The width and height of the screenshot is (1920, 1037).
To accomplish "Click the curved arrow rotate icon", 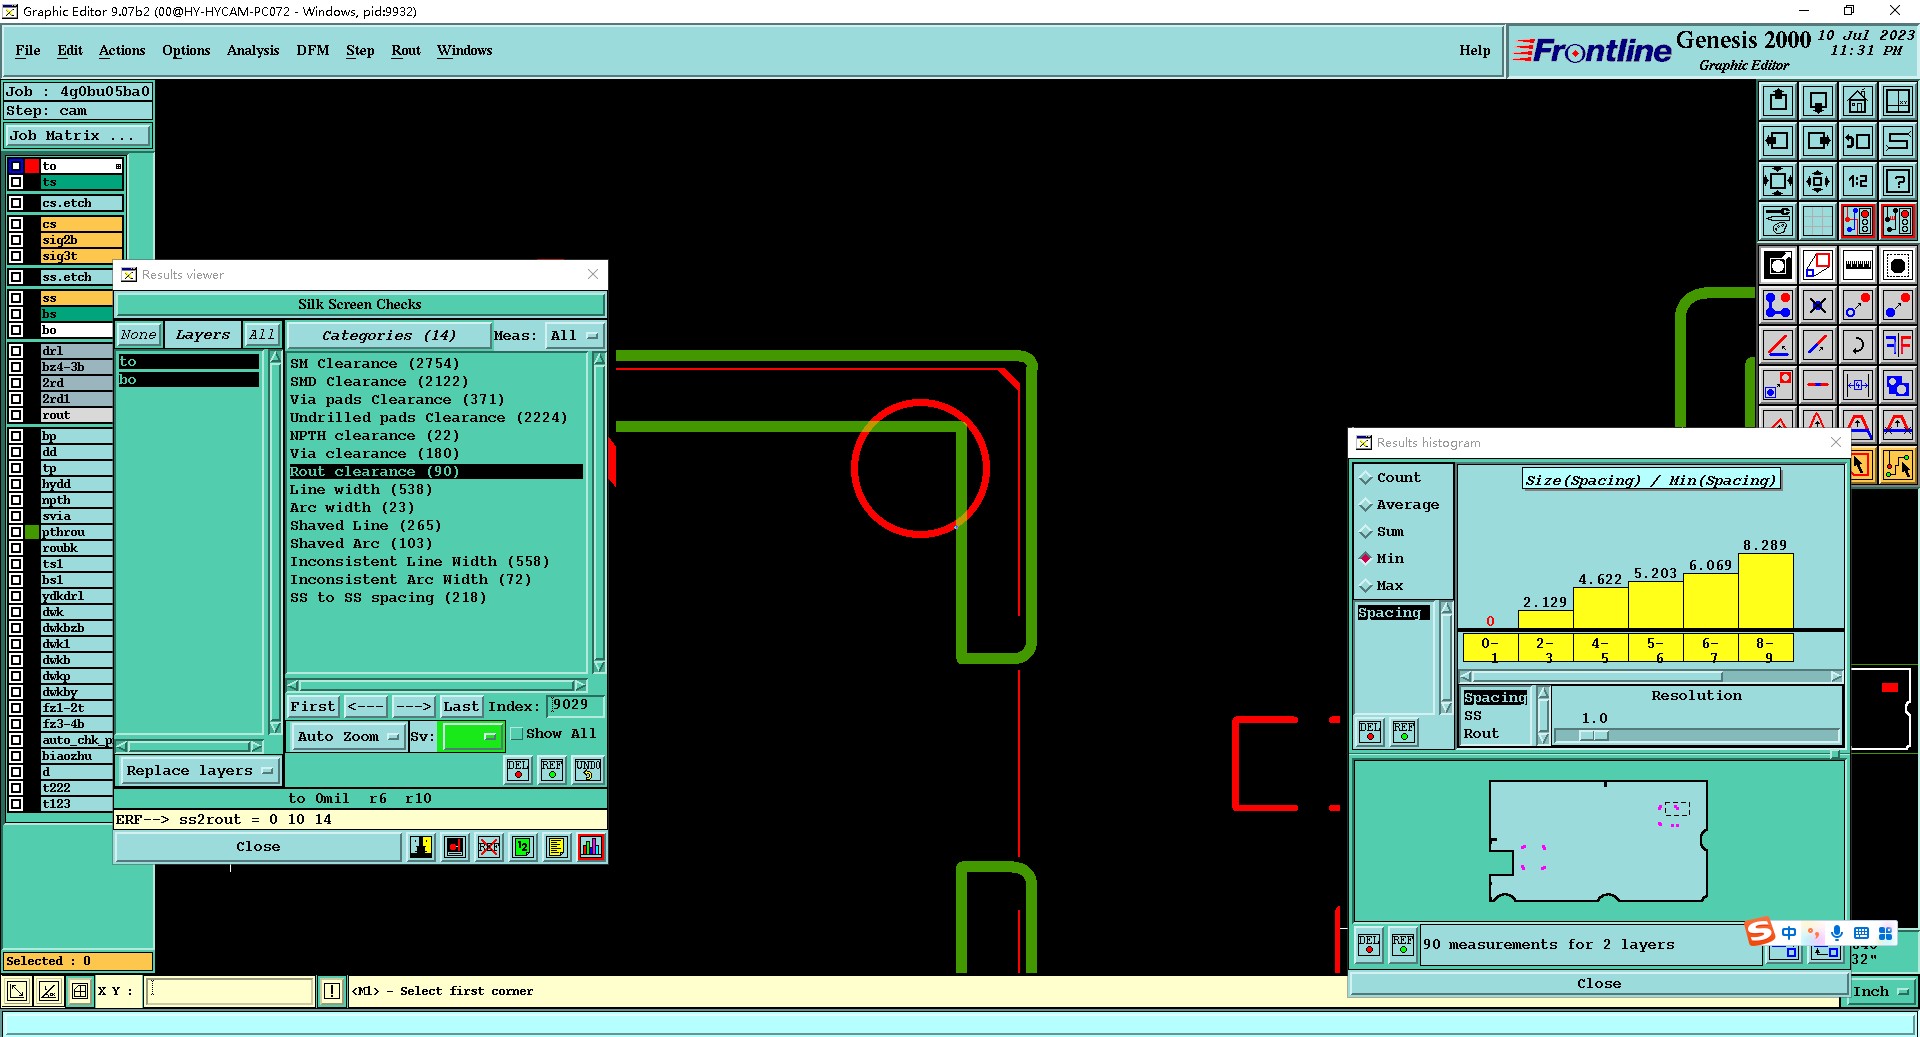I will click(x=1858, y=345).
